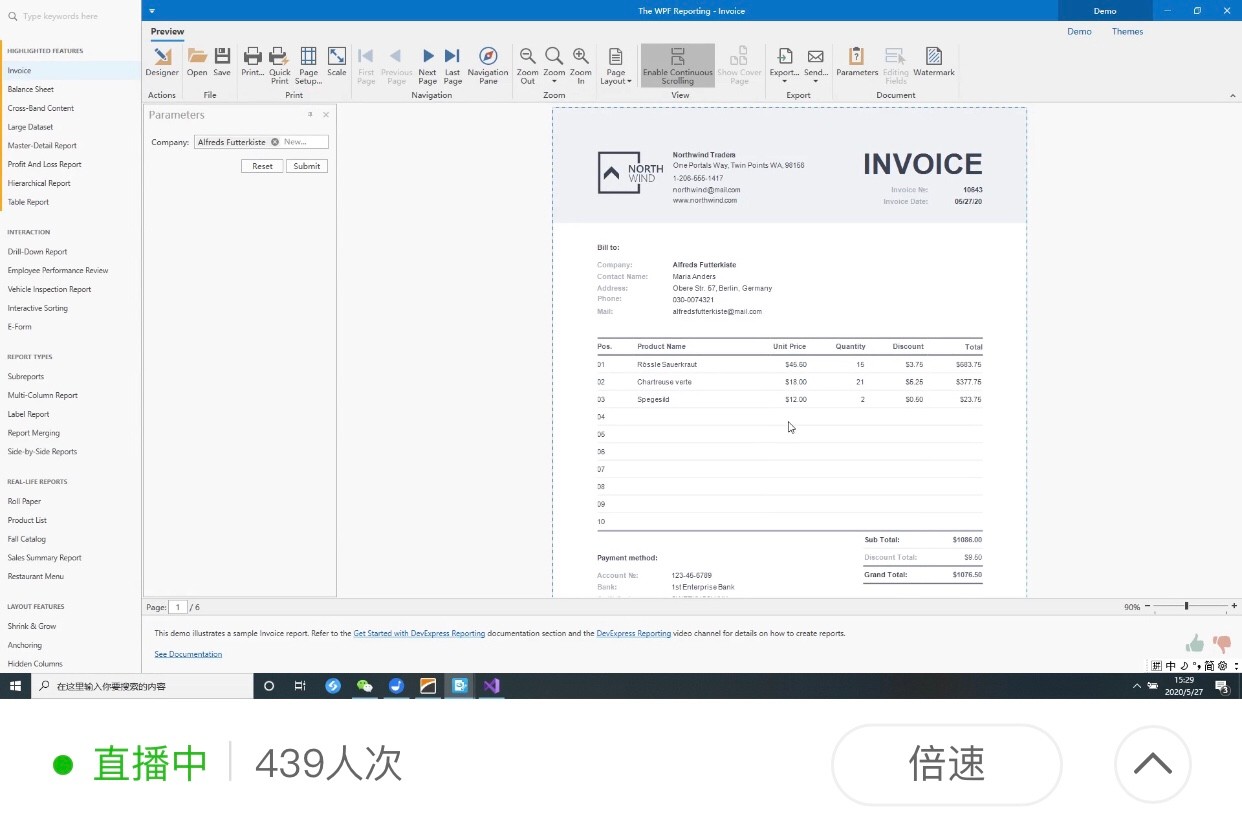Viewport: 1242px width, 814px height.
Task: Open Profit And Loss Report
Action: (70, 164)
